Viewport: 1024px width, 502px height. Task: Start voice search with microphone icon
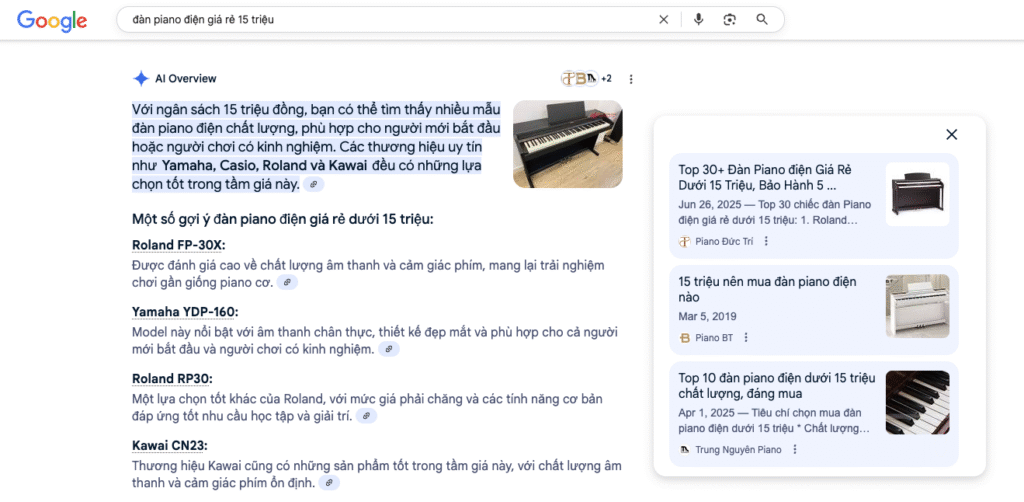pos(698,19)
